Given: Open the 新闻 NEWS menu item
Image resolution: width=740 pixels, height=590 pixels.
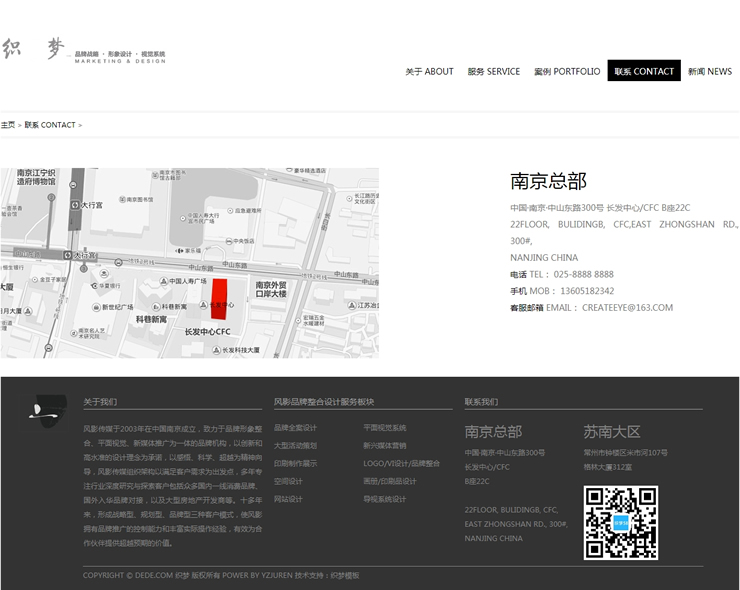Looking at the screenshot, I should point(710,72).
